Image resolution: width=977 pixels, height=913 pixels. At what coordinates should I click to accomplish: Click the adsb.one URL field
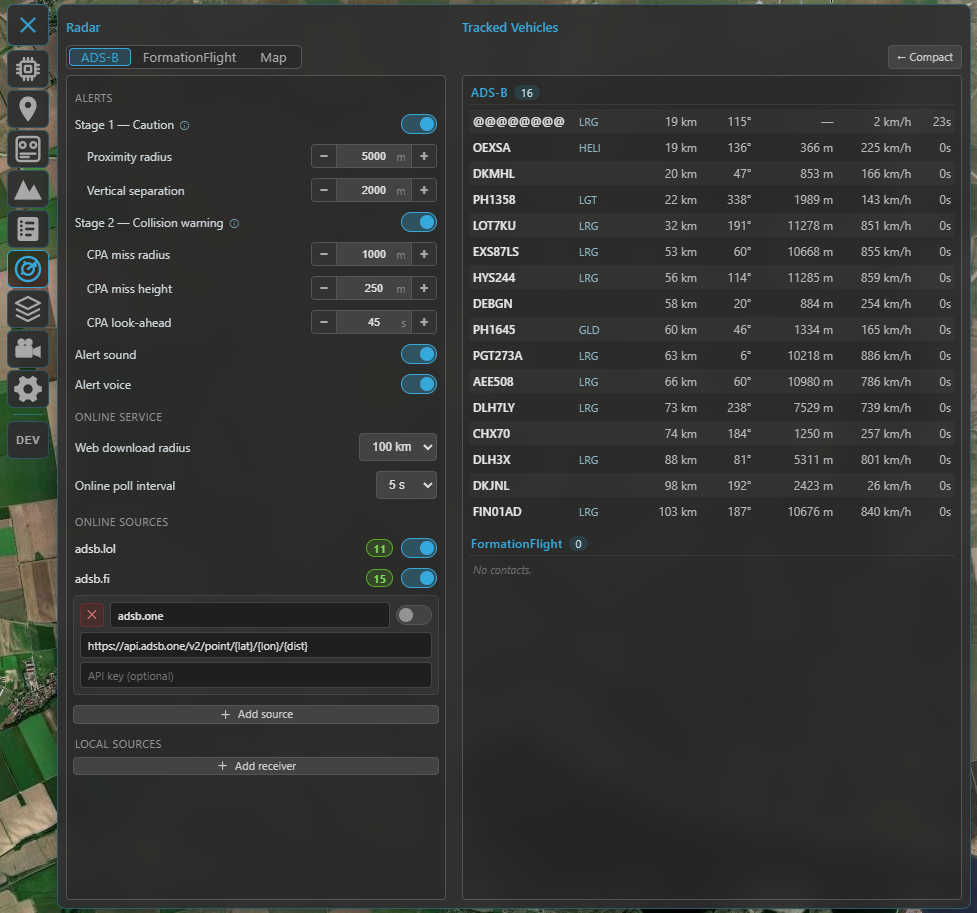tap(256, 646)
